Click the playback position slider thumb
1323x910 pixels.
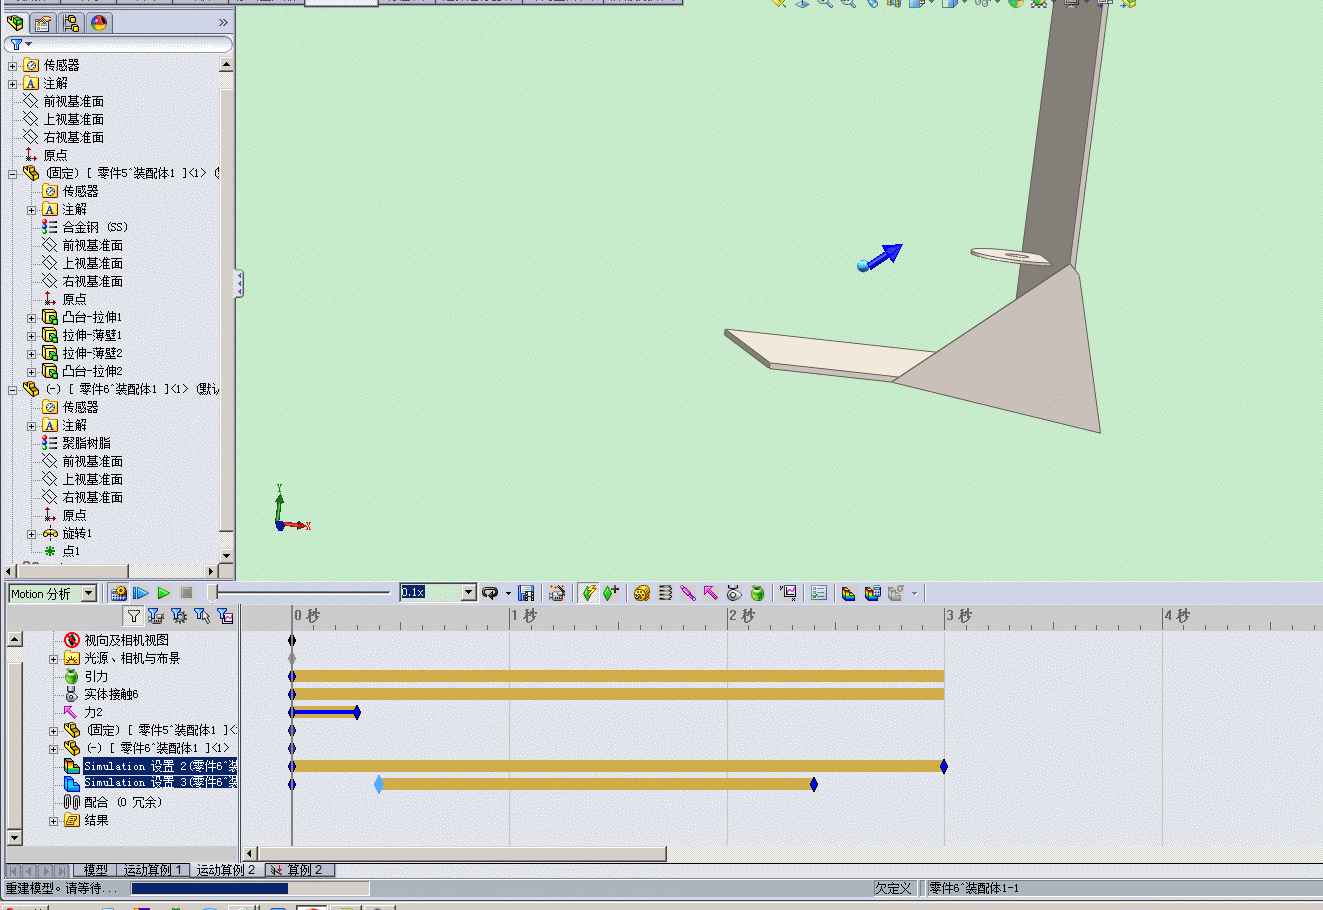[213, 593]
